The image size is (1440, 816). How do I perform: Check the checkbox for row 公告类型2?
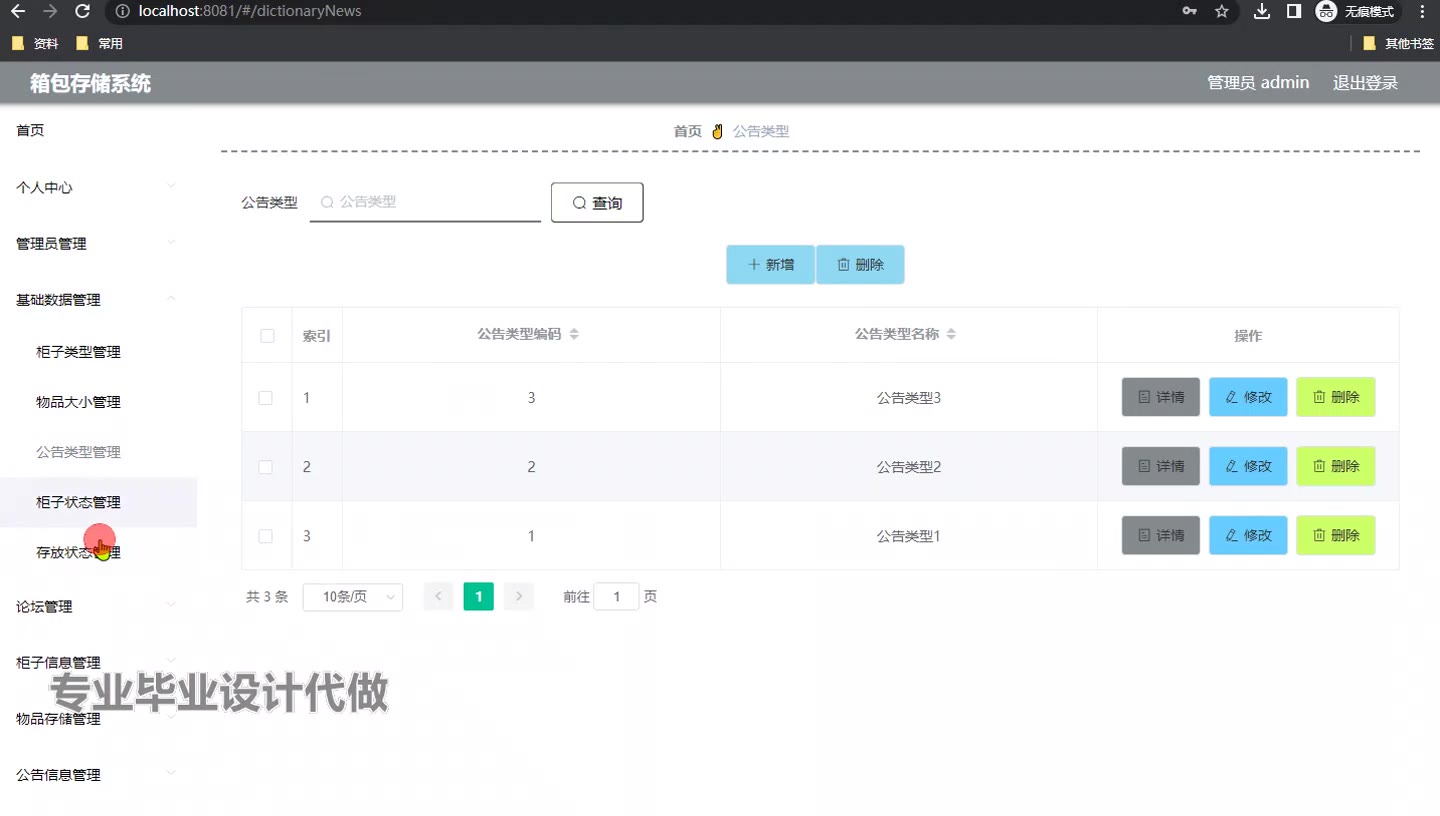tap(265, 467)
